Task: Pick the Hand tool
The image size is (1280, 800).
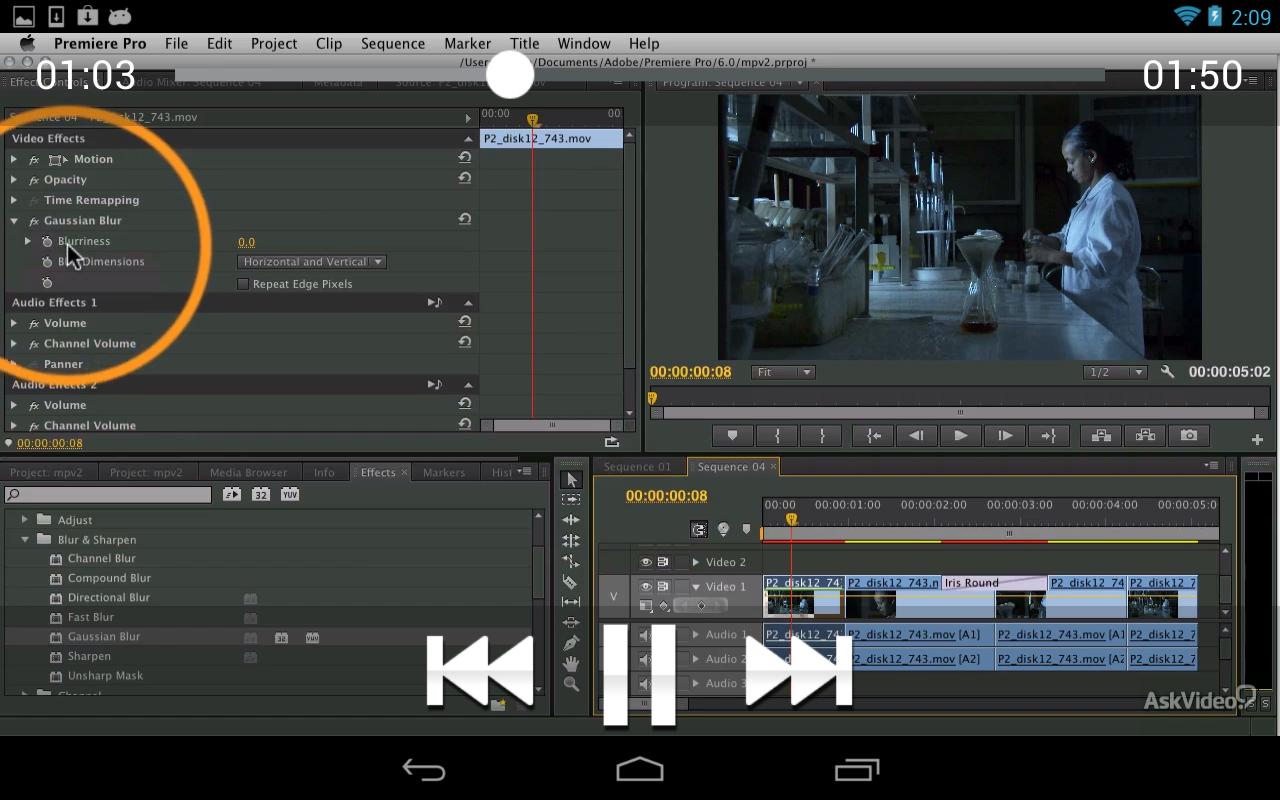Action: (571, 663)
